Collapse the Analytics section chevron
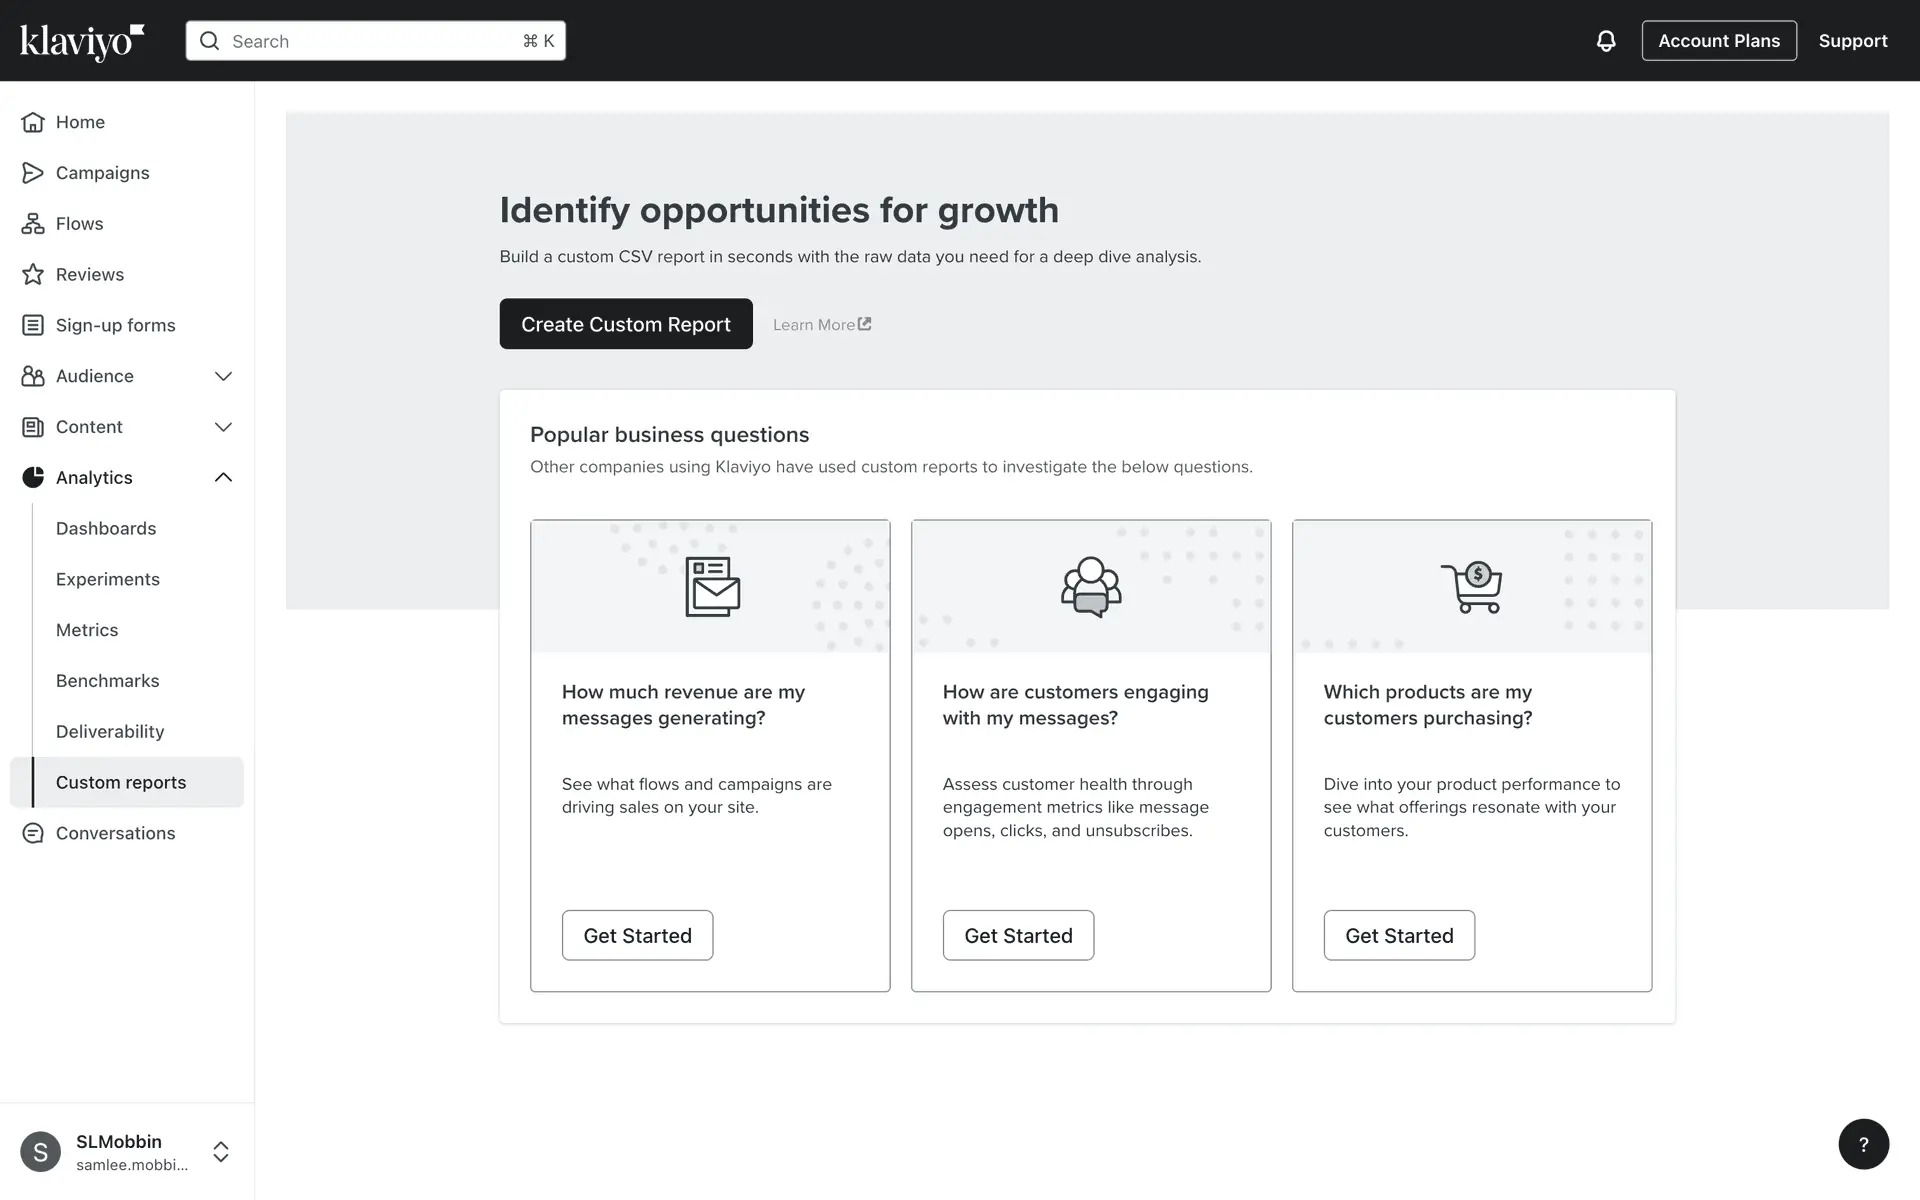1920x1200 pixels. tap(223, 478)
